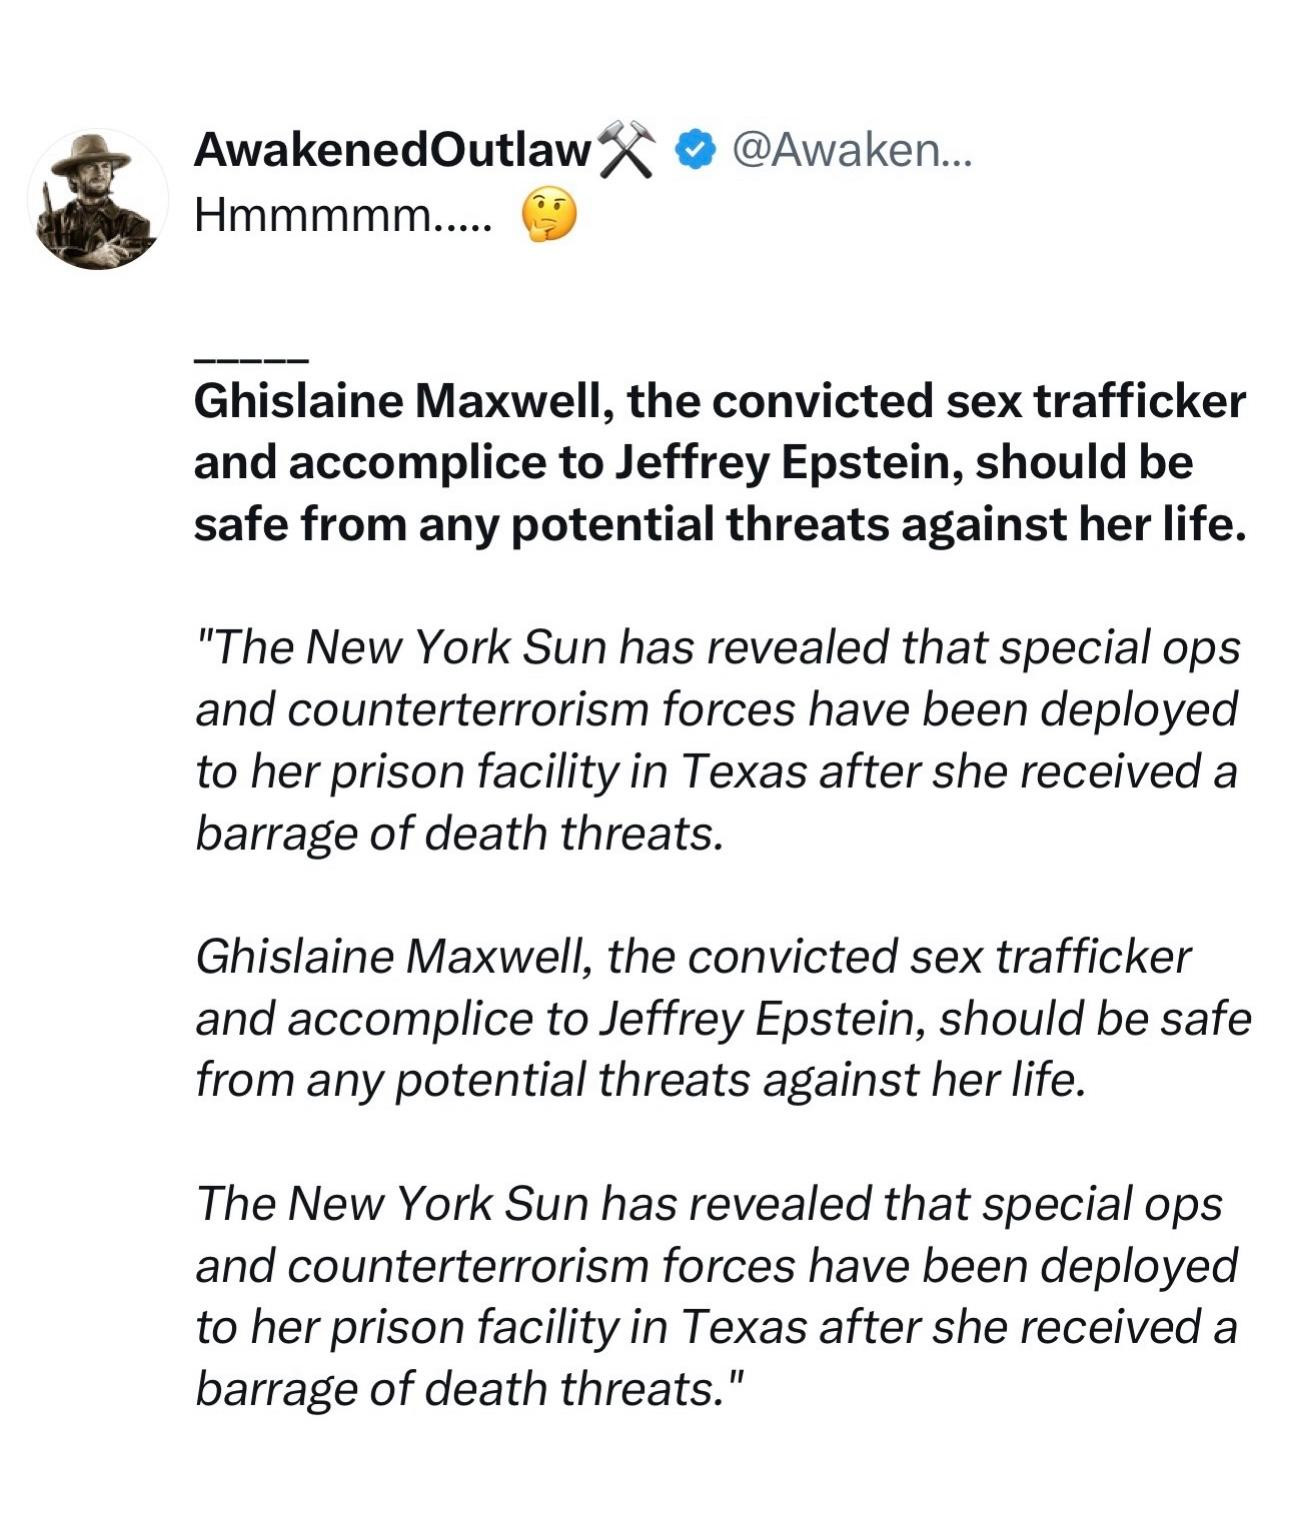
Task: Click the dashed separator line above the headline
Action: (251, 358)
